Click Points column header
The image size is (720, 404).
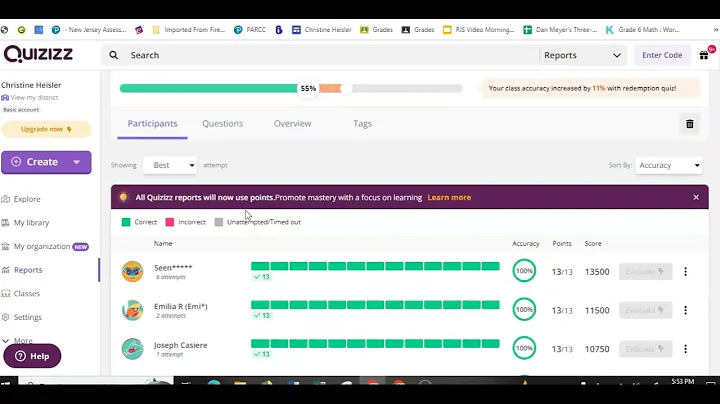tap(562, 244)
